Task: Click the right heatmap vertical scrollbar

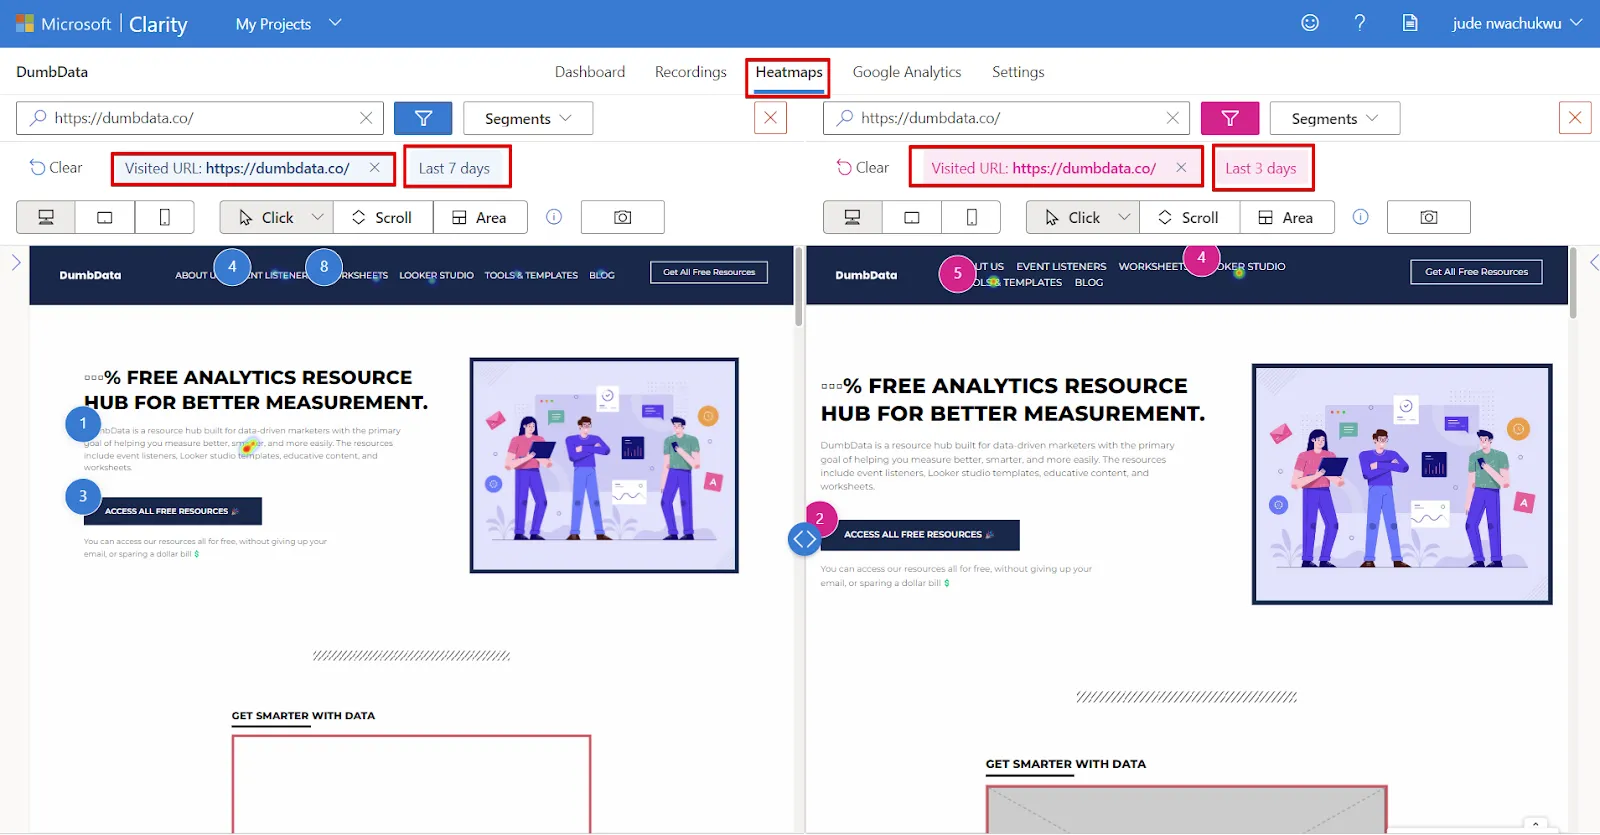Action: (x=1573, y=283)
